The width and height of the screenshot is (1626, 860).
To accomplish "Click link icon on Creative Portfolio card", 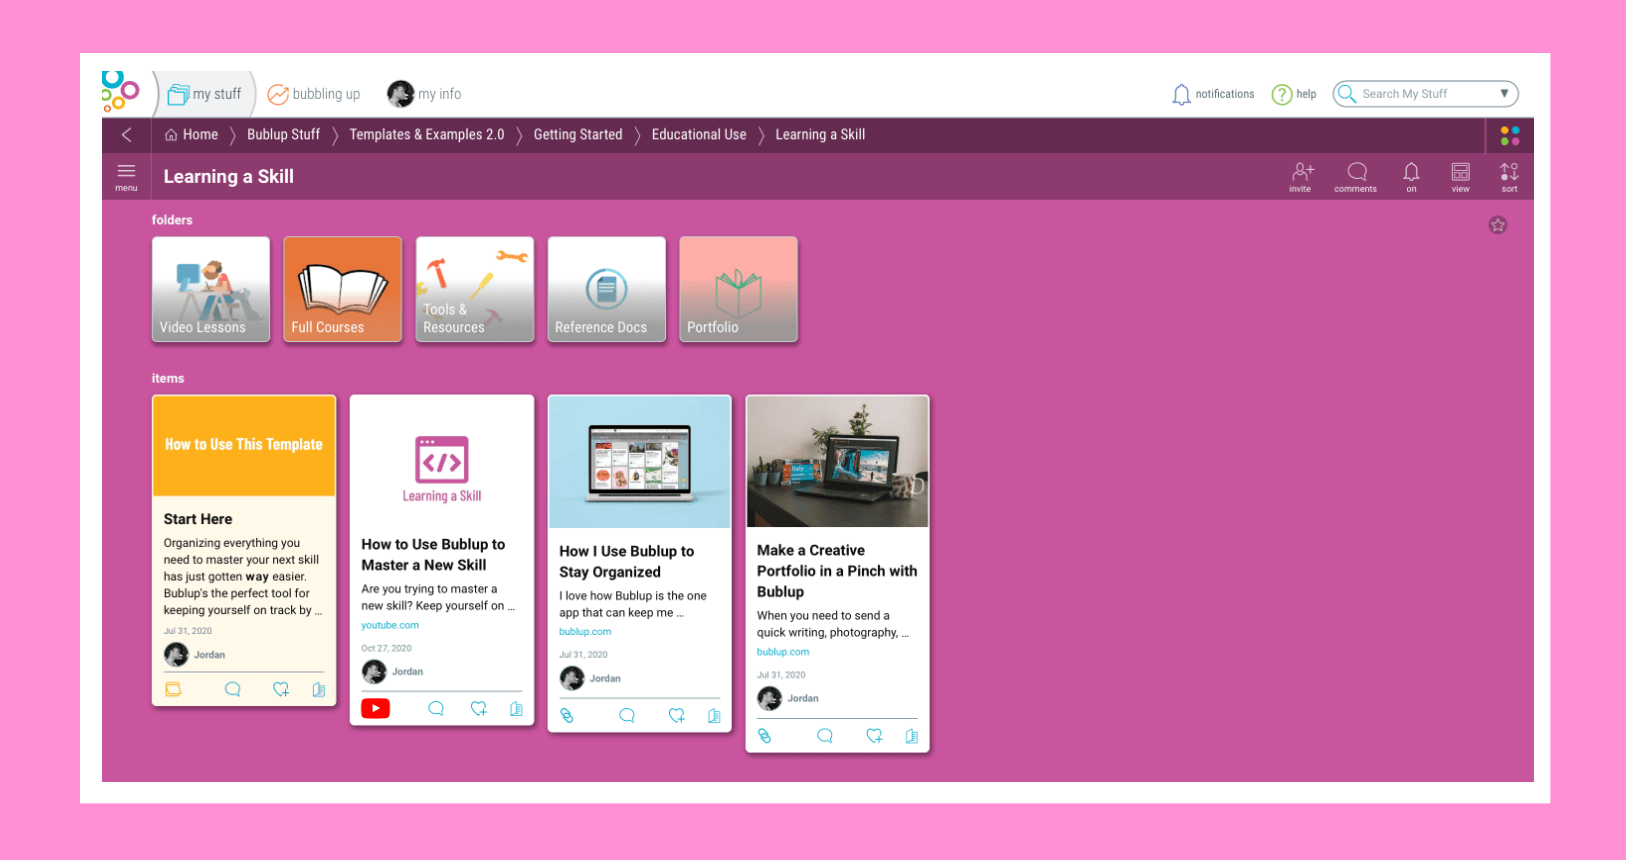I will coord(765,735).
